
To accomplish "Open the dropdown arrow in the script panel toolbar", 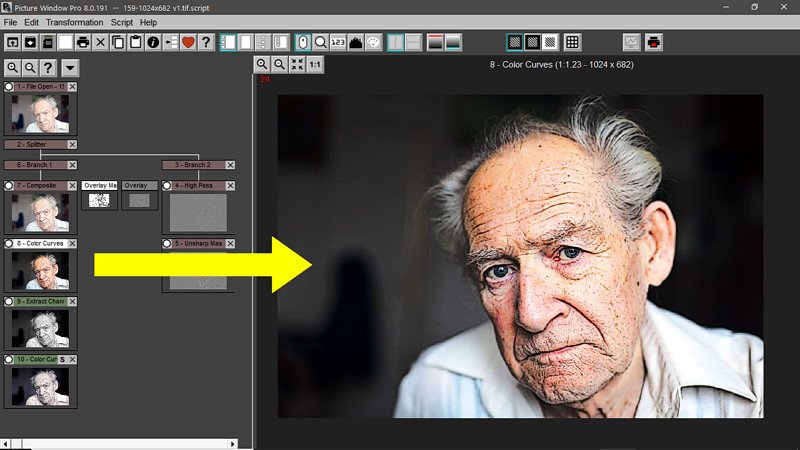I will (70, 68).
